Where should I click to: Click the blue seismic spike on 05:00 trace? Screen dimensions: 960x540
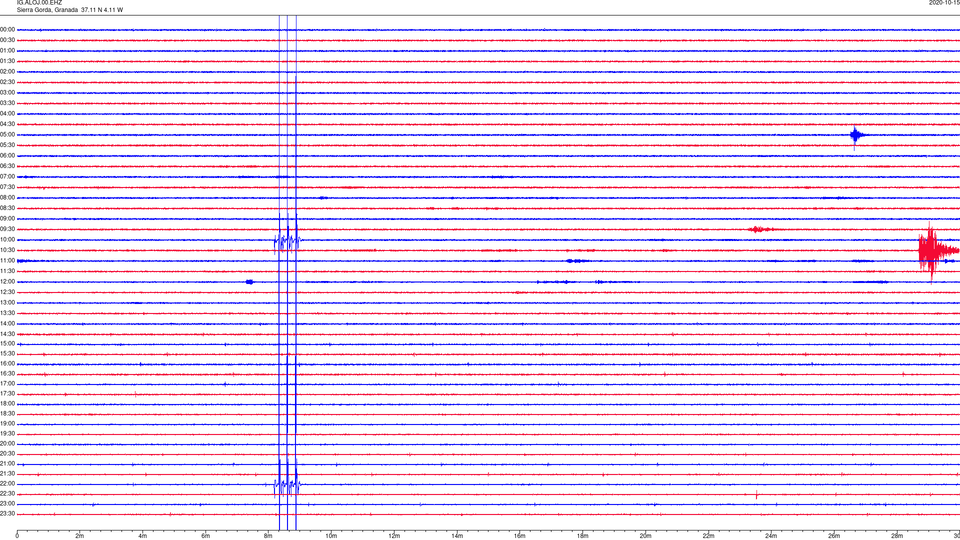[x=855, y=136]
